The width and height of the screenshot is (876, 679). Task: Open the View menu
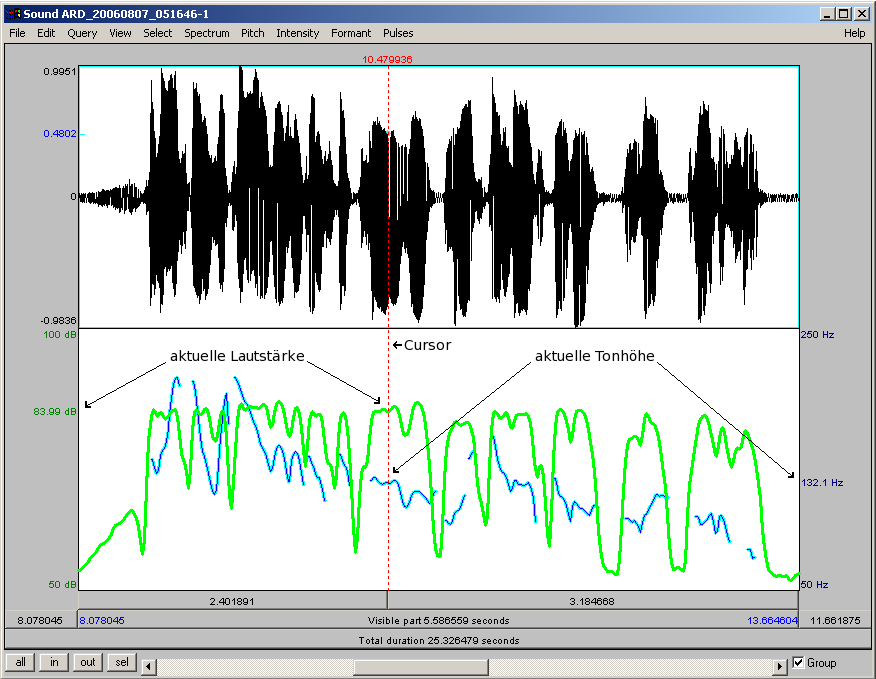pyautogui.click(x=120, y=33)
